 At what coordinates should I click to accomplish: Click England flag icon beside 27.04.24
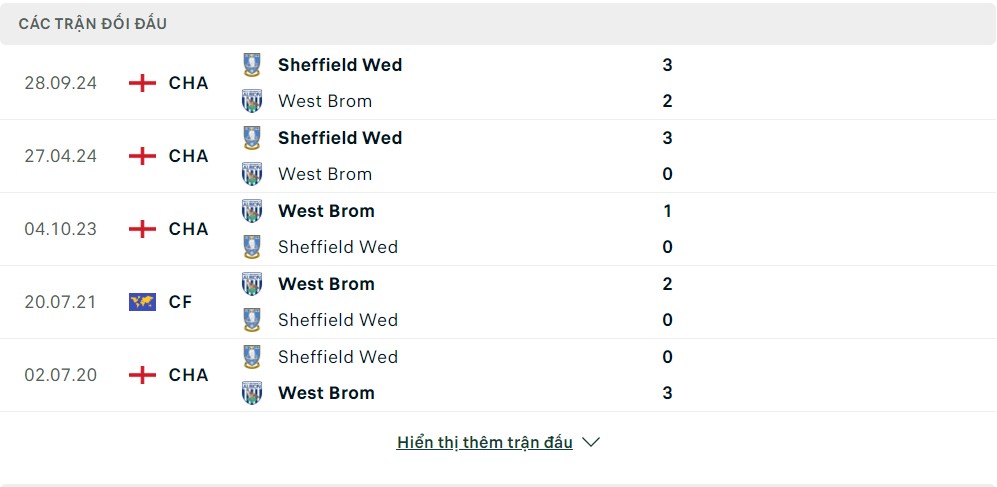142,156
